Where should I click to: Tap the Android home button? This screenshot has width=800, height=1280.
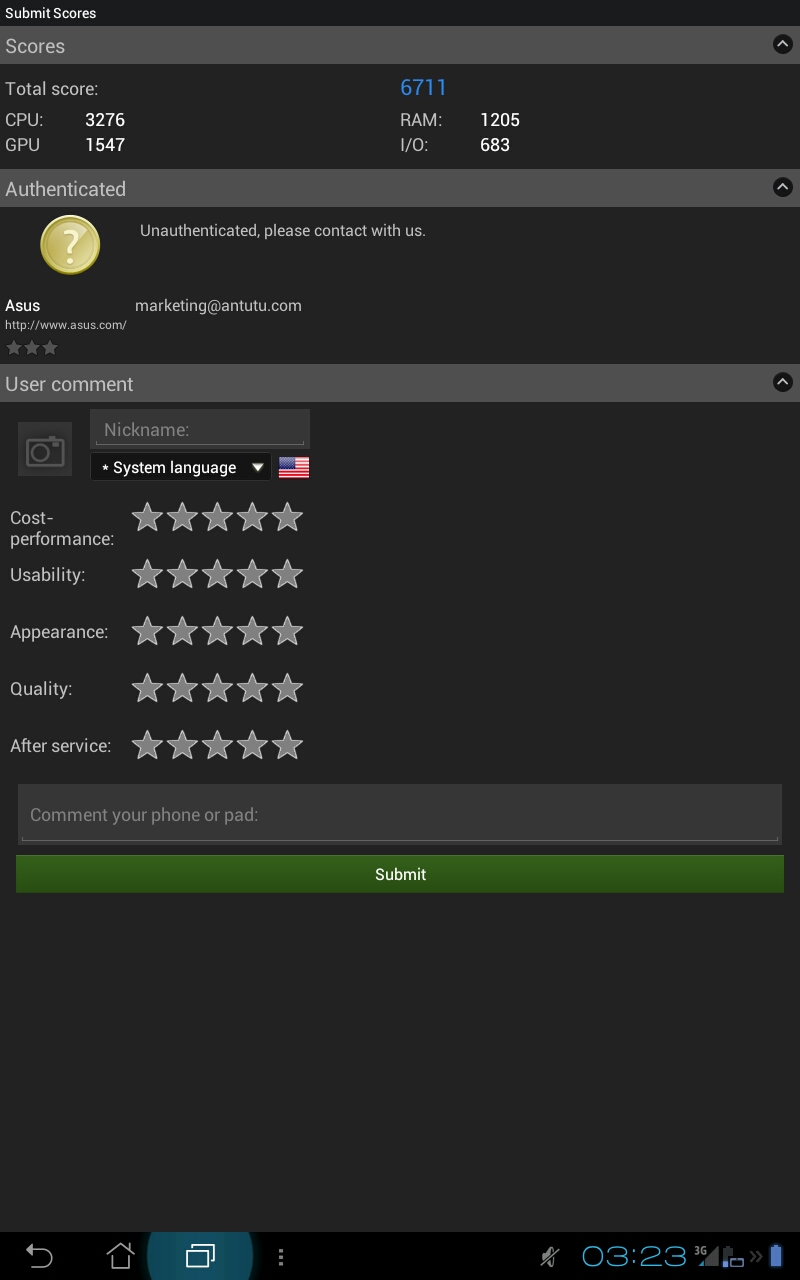120,1256
